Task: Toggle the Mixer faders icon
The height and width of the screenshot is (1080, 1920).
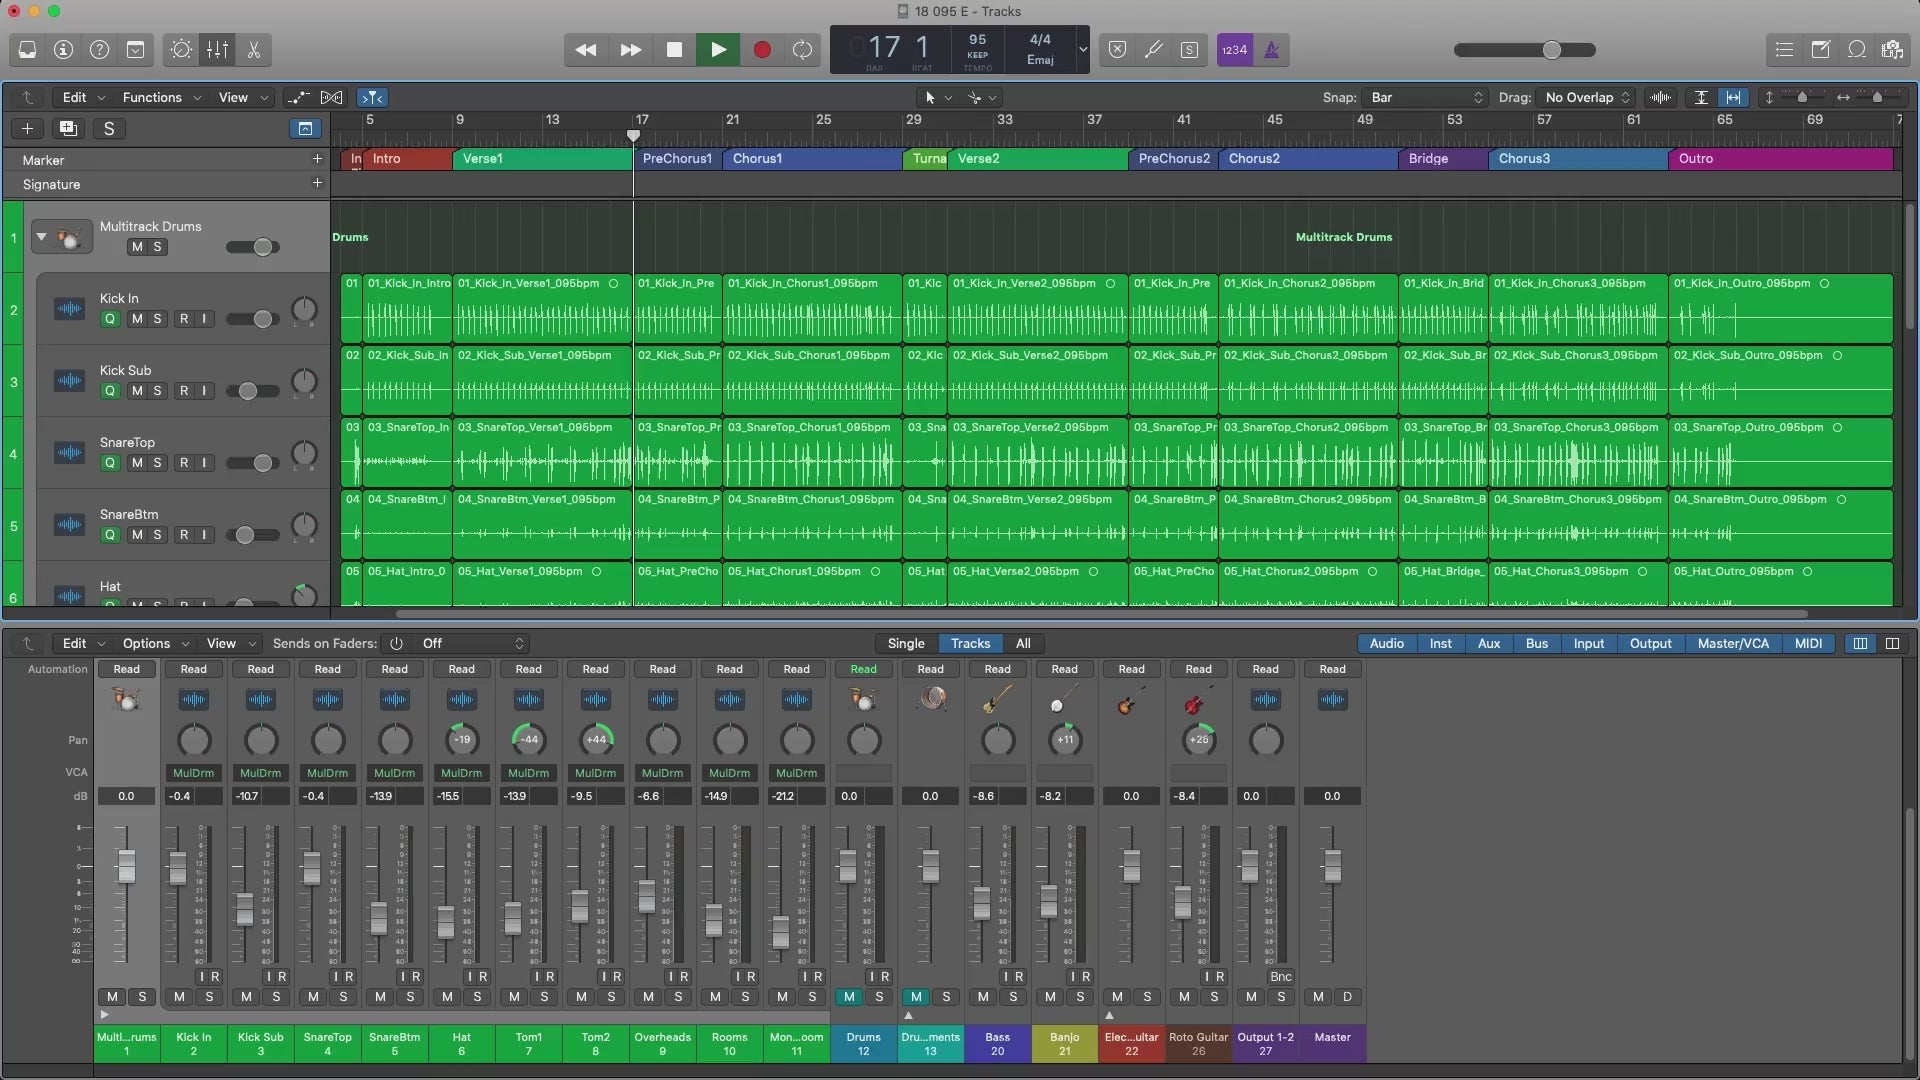Action: 217,49
